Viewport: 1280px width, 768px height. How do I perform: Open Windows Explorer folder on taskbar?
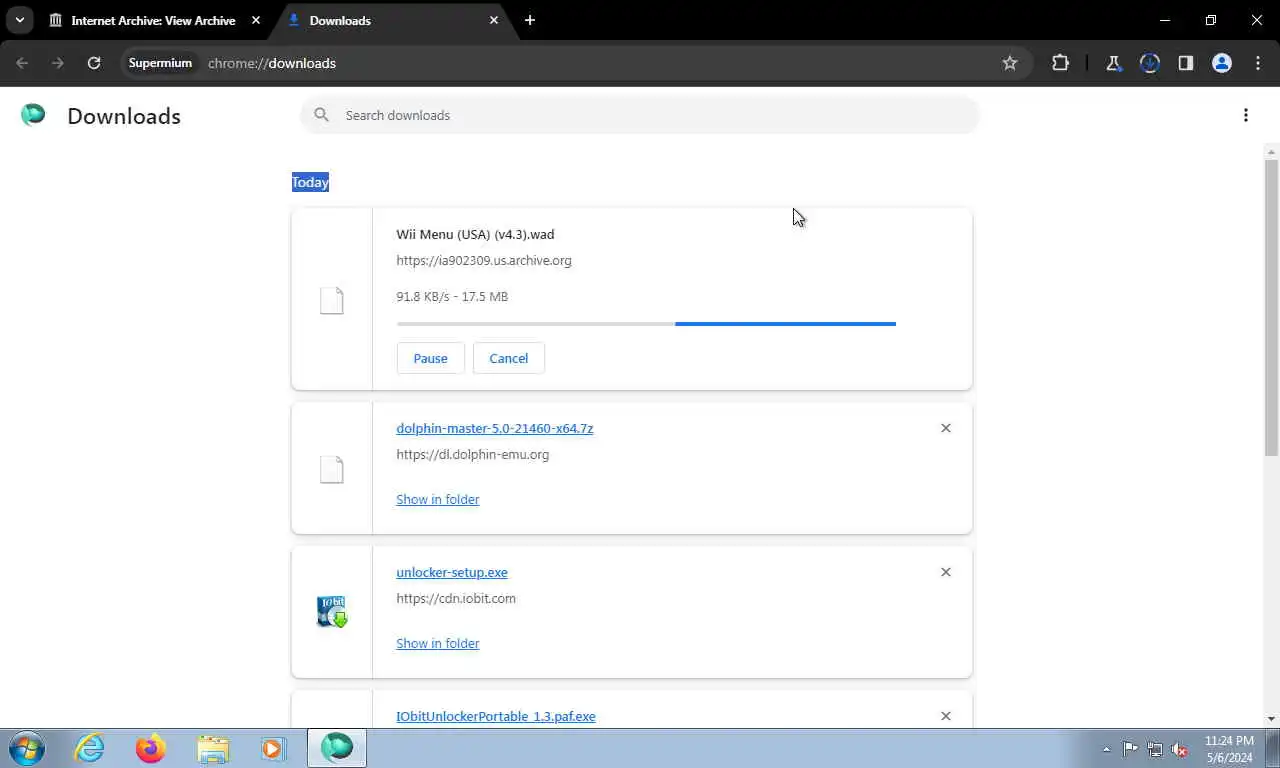coord(212,748)
